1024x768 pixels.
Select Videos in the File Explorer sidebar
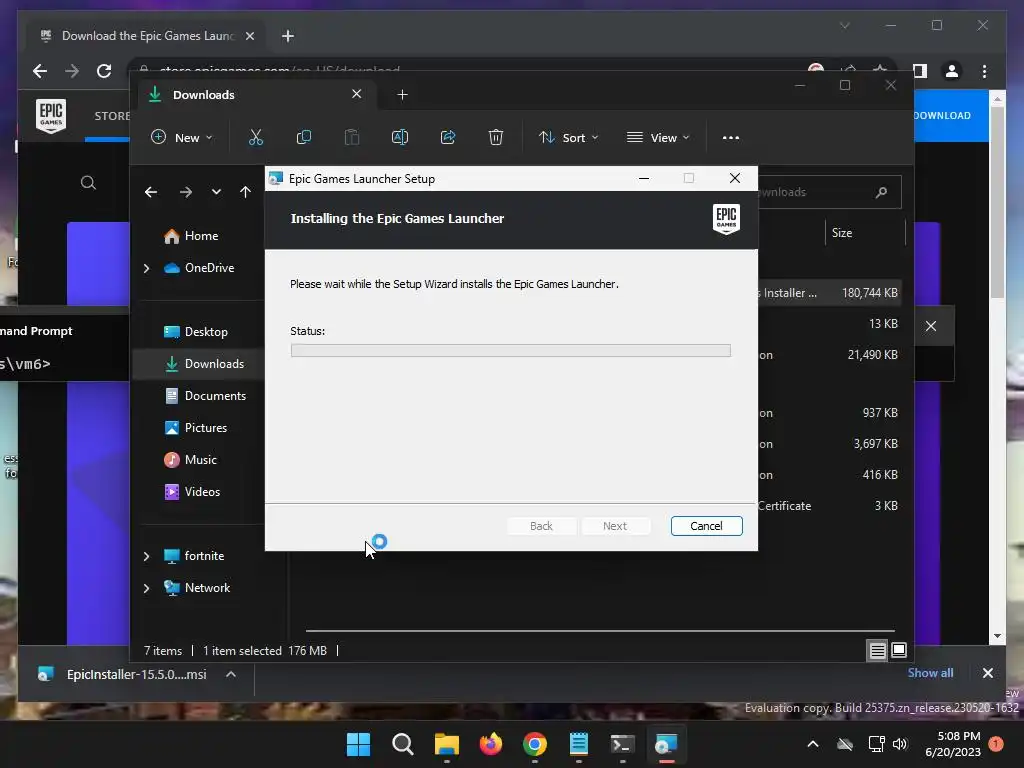pyautogui.click(x=191, y=492)
